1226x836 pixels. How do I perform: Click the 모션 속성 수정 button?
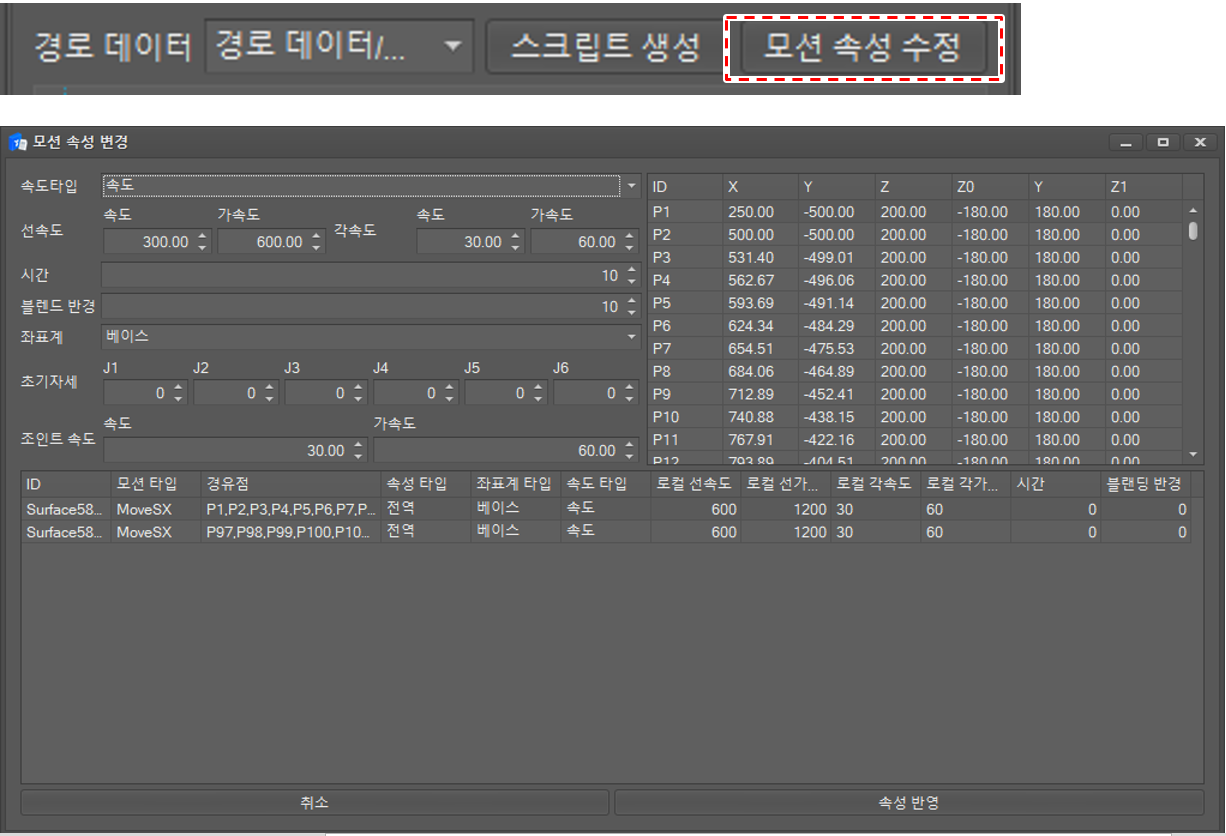862,47
